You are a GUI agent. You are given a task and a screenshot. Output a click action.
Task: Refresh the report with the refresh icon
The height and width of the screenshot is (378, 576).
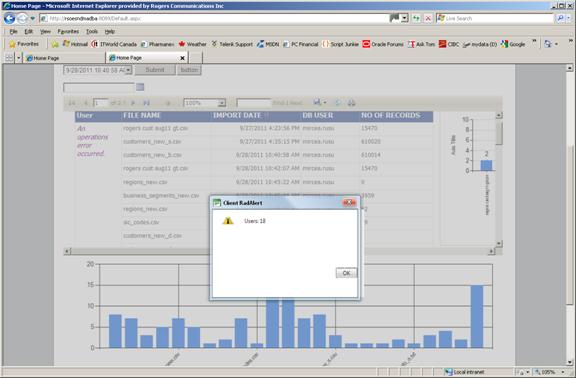click(338, 103)
